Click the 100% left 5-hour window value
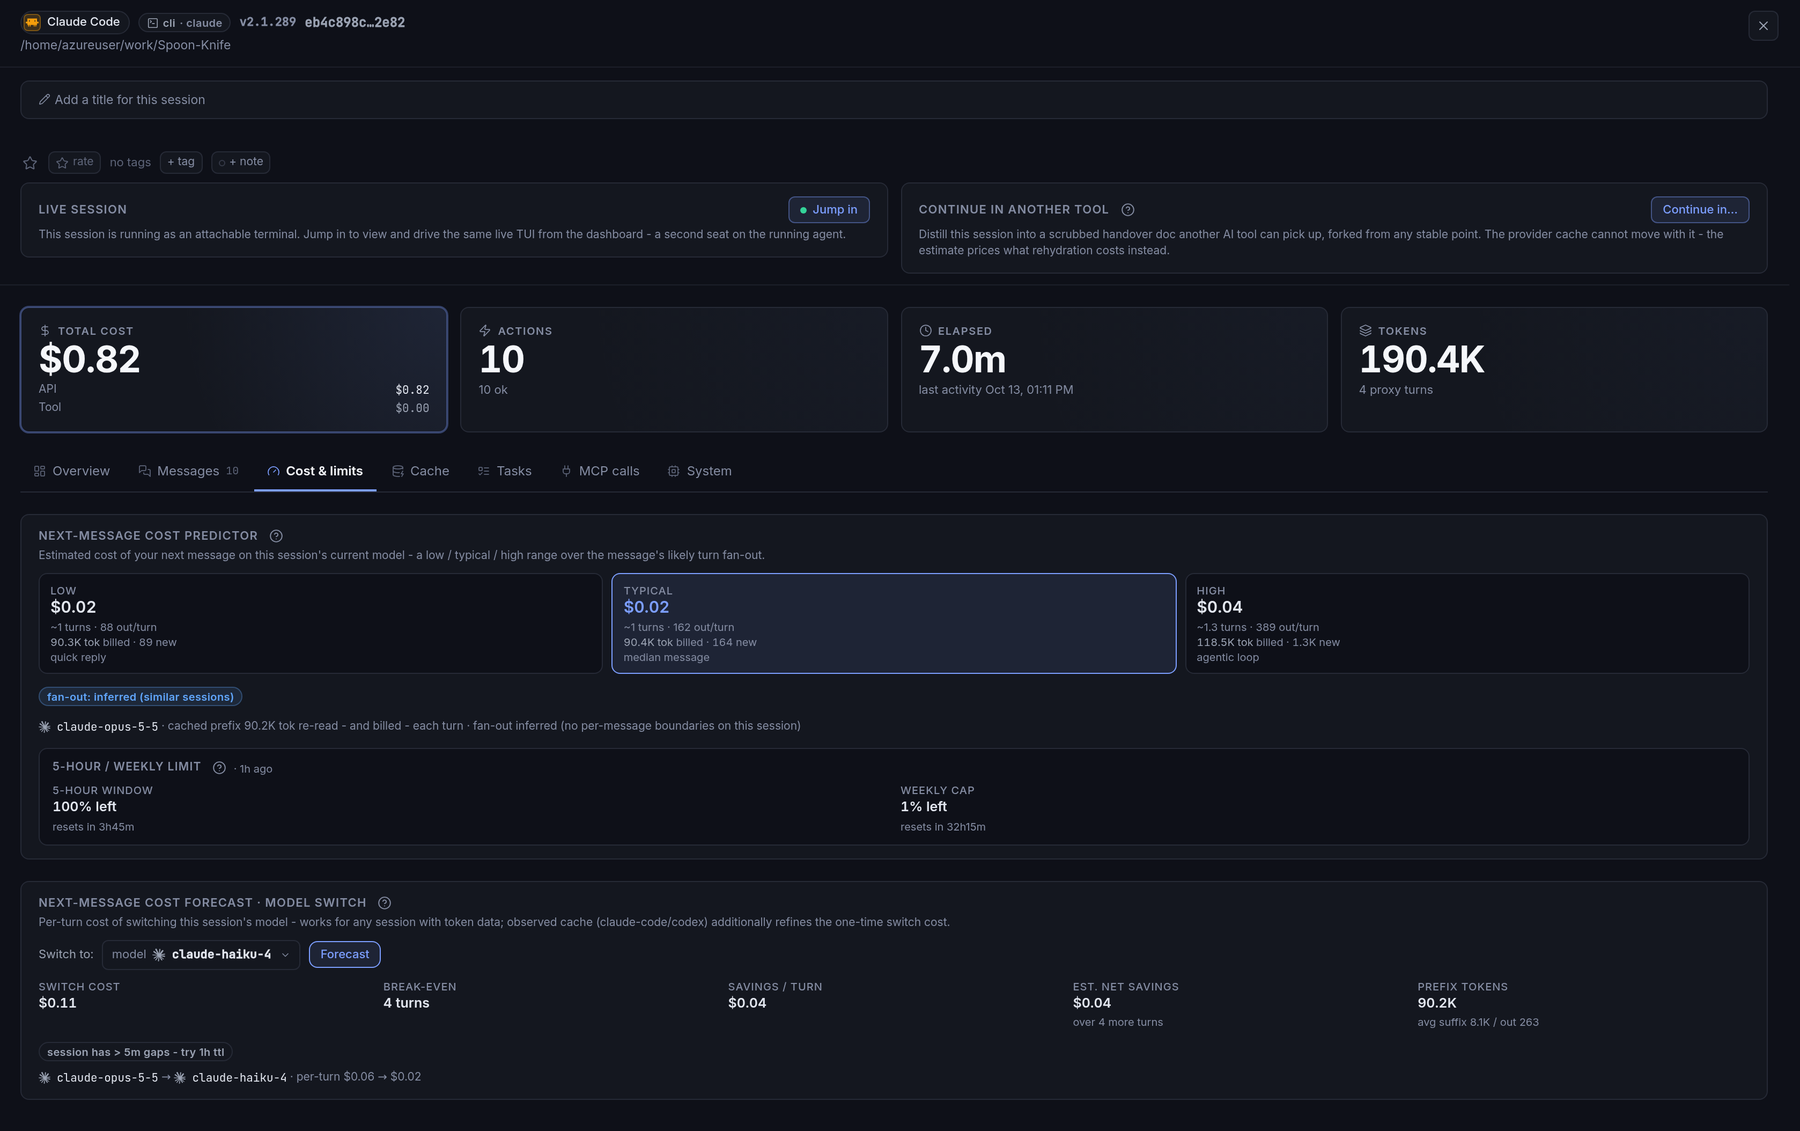This screenshot has height=1131, width=1800. click(85, 807)
